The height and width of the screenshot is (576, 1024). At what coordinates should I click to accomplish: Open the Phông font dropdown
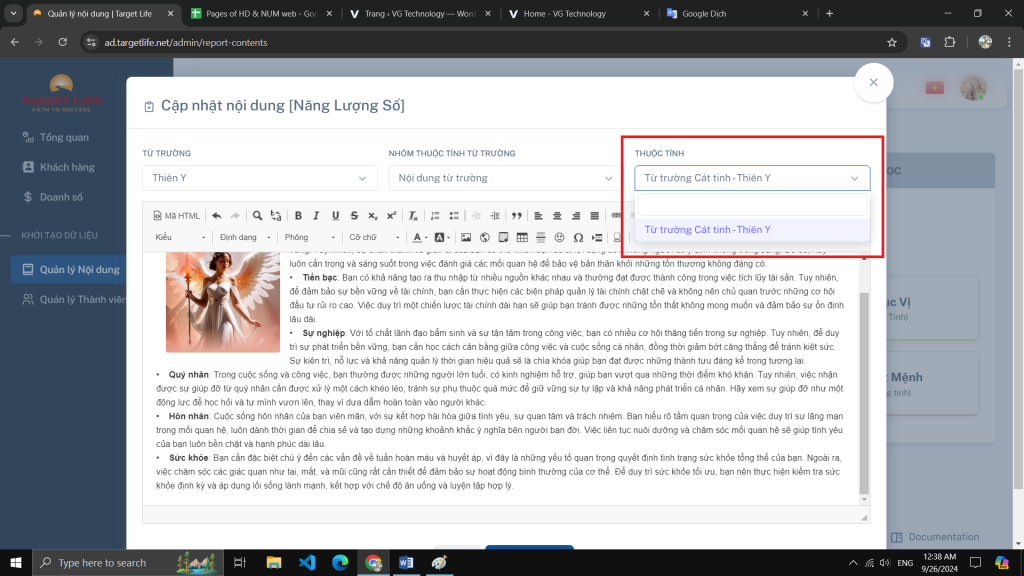(310, 237)
